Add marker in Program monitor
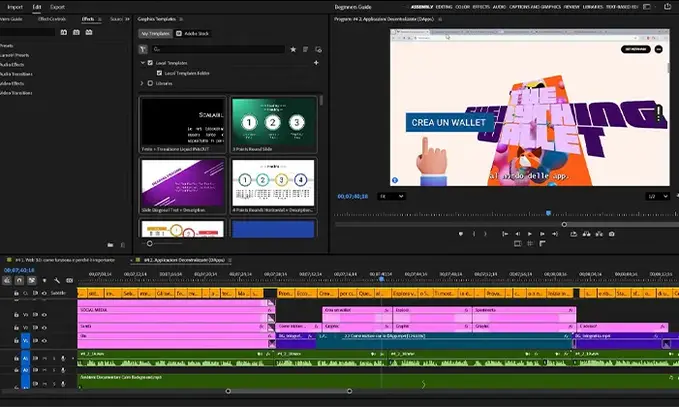679x407 pixels. (x=461, y=234)
